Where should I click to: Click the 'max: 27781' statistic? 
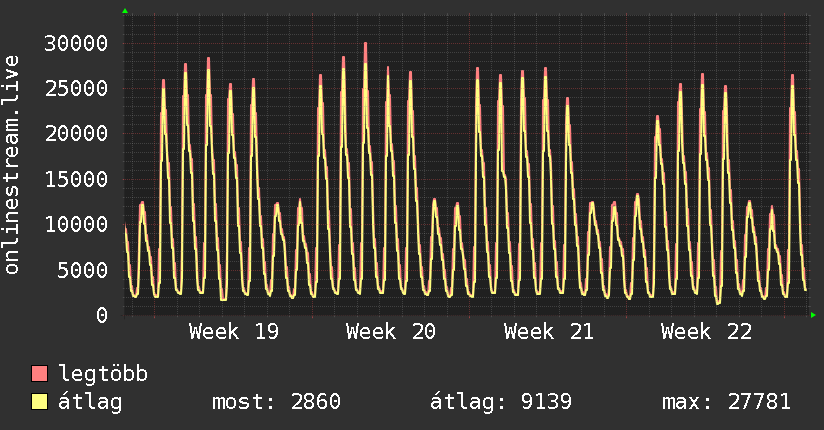click(726, 402)
